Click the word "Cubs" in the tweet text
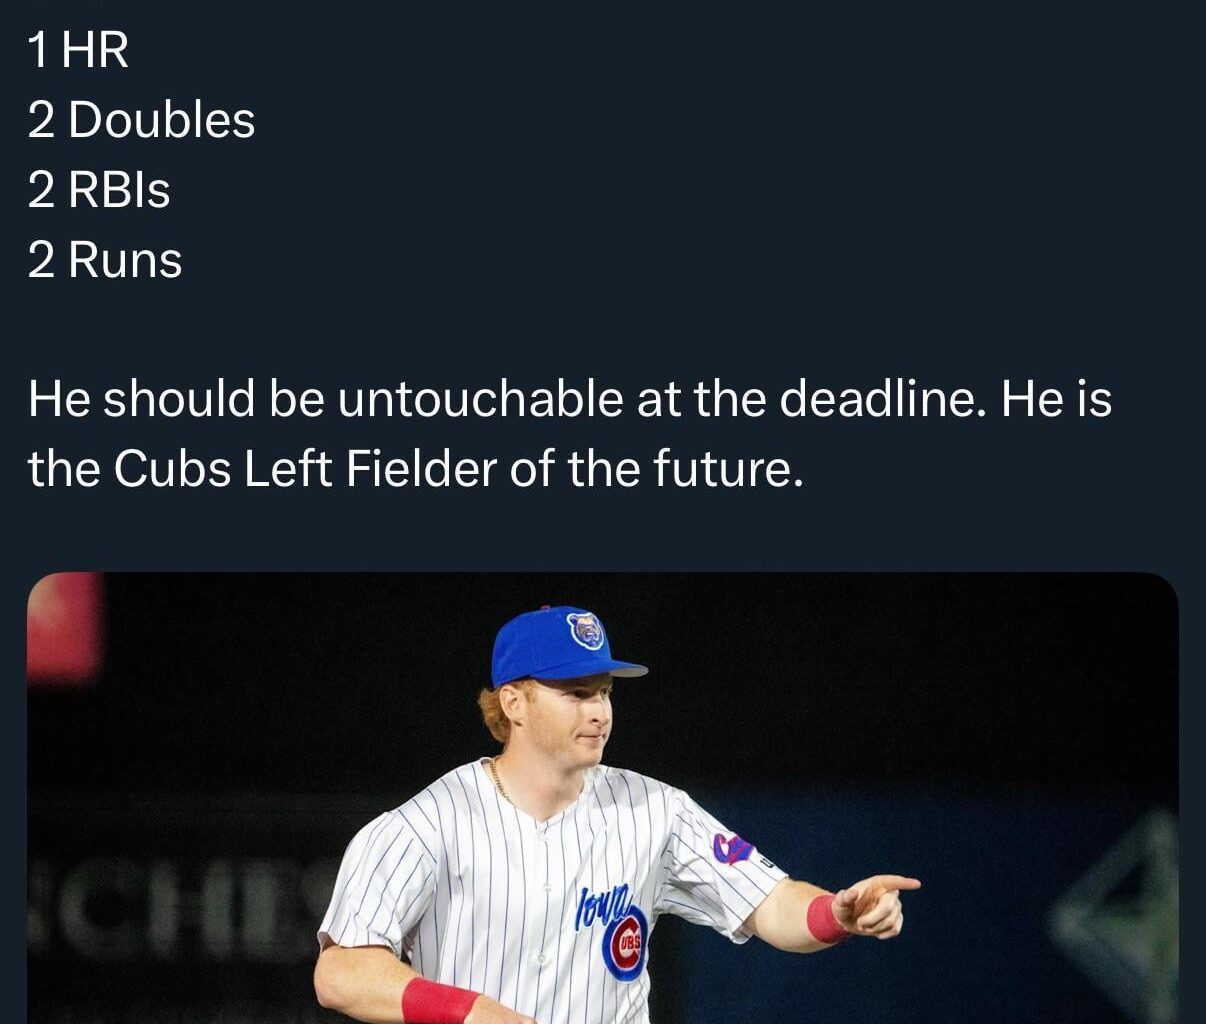 point(172,468)
